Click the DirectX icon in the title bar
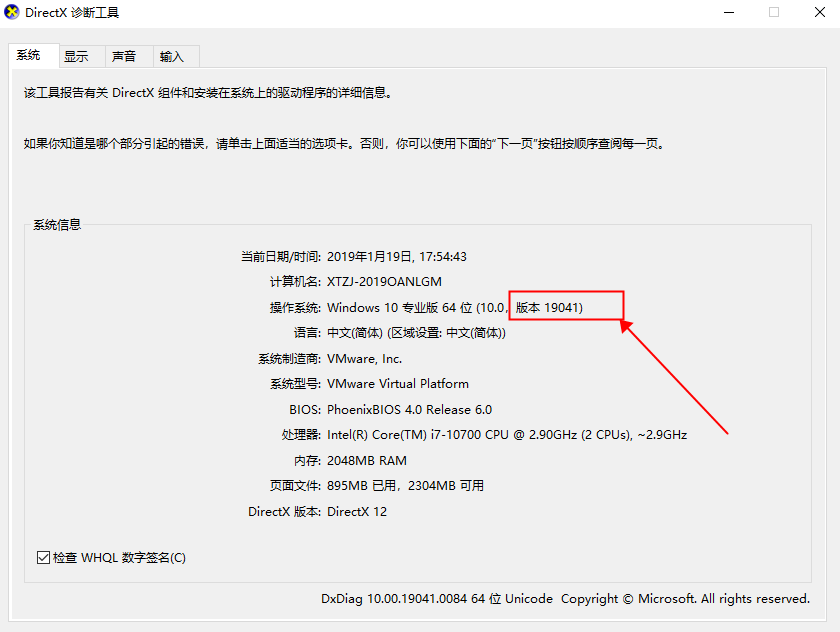Viewport: 840px width, 632px height. [14, 13]
